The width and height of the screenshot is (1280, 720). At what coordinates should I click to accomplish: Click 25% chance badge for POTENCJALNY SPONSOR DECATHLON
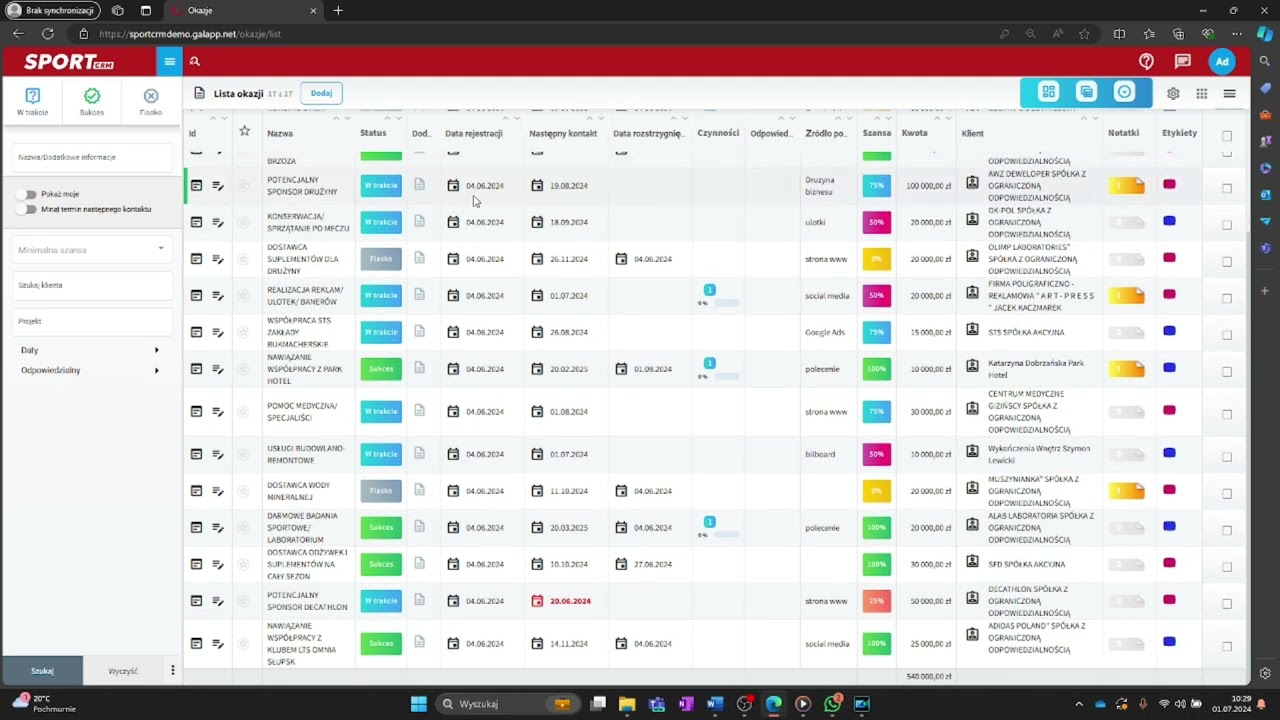coord(876,601)
